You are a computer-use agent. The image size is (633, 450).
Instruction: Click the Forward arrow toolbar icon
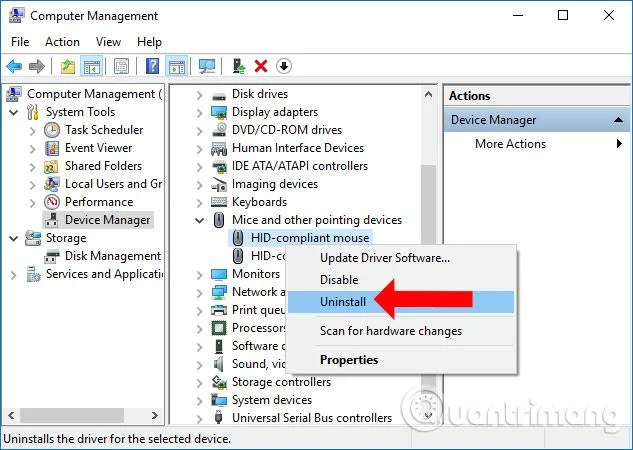(37, 66)
